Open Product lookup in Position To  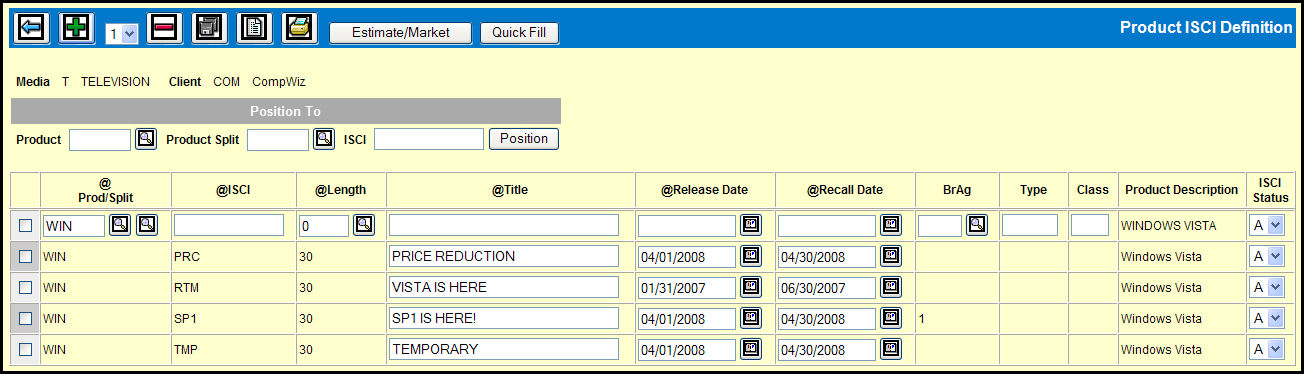click(x=146, y=139)
